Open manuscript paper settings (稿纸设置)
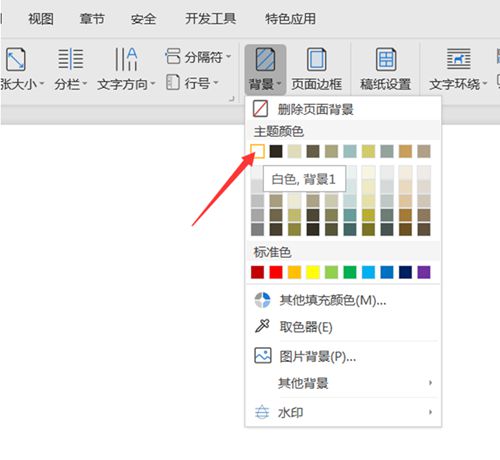The width and height of the screenshot is (500, 460). (386, 59)
